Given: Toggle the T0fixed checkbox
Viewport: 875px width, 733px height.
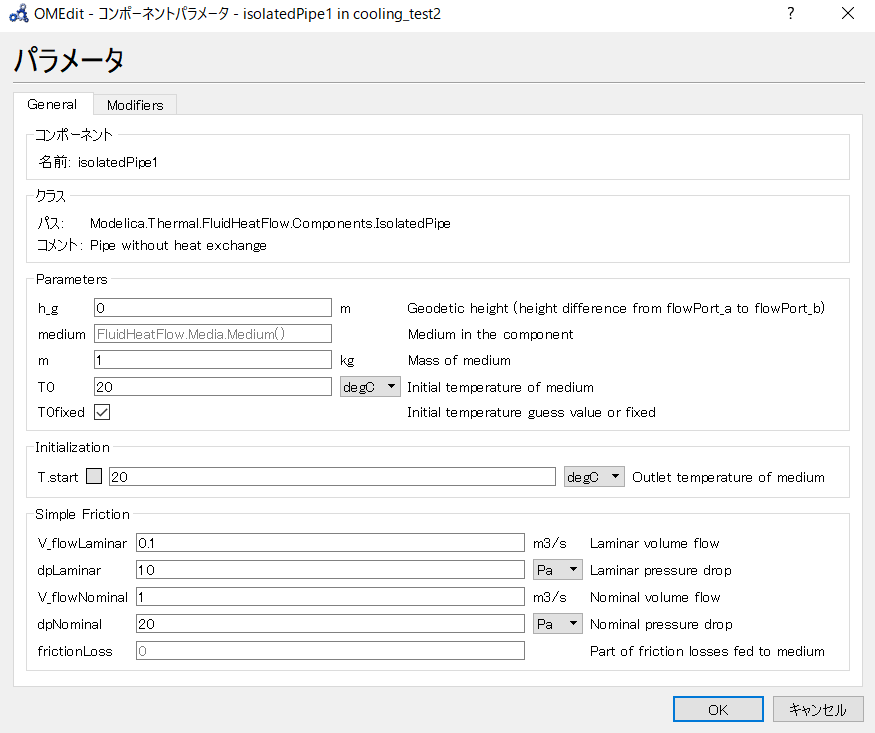Looking at the screenshot, I should 102,412.
